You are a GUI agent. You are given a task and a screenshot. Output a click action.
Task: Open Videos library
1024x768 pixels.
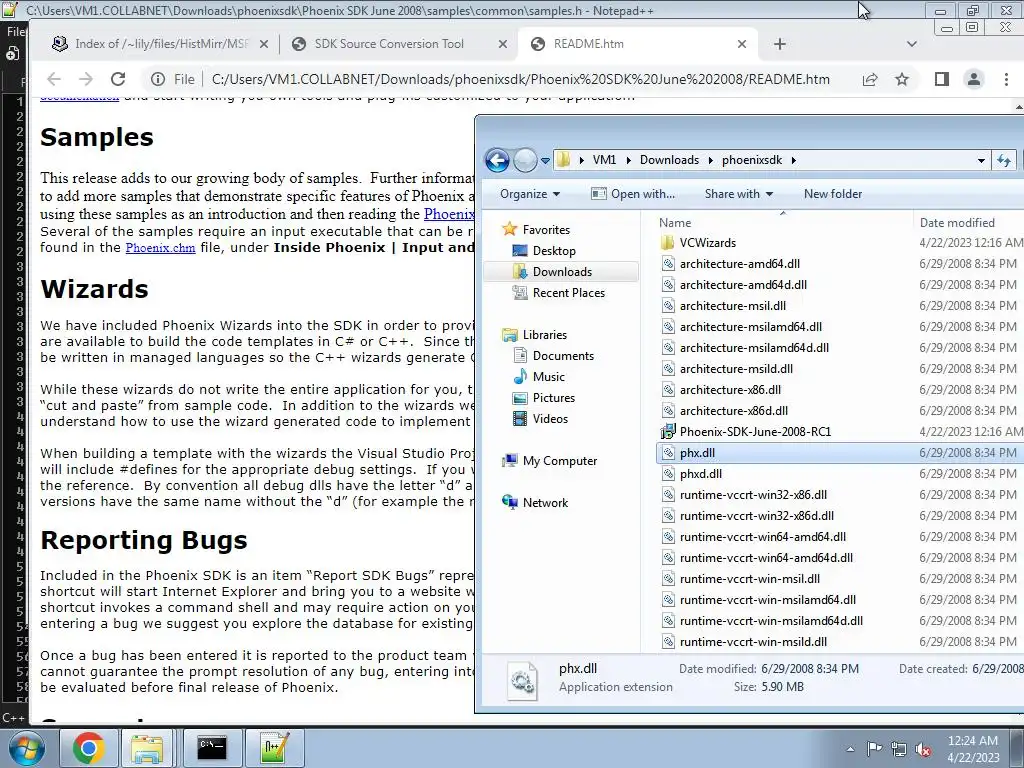tap(550, 419)
